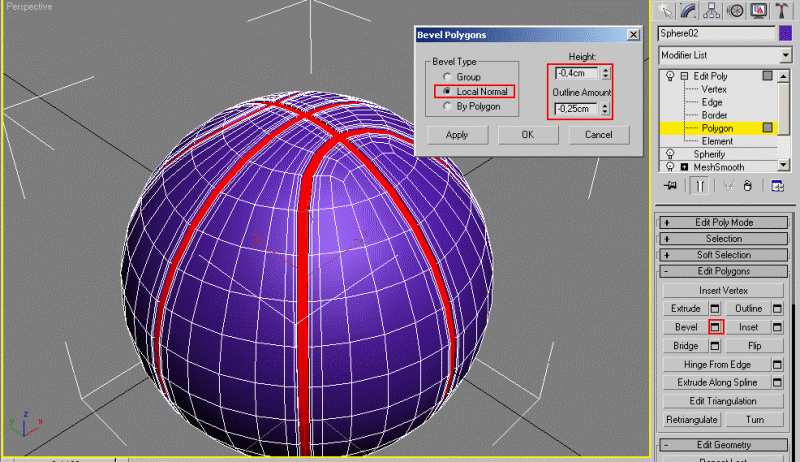Click modifier stack scrollbar up arrow
This screenshot has height=462, width=800.
[784, 76]
